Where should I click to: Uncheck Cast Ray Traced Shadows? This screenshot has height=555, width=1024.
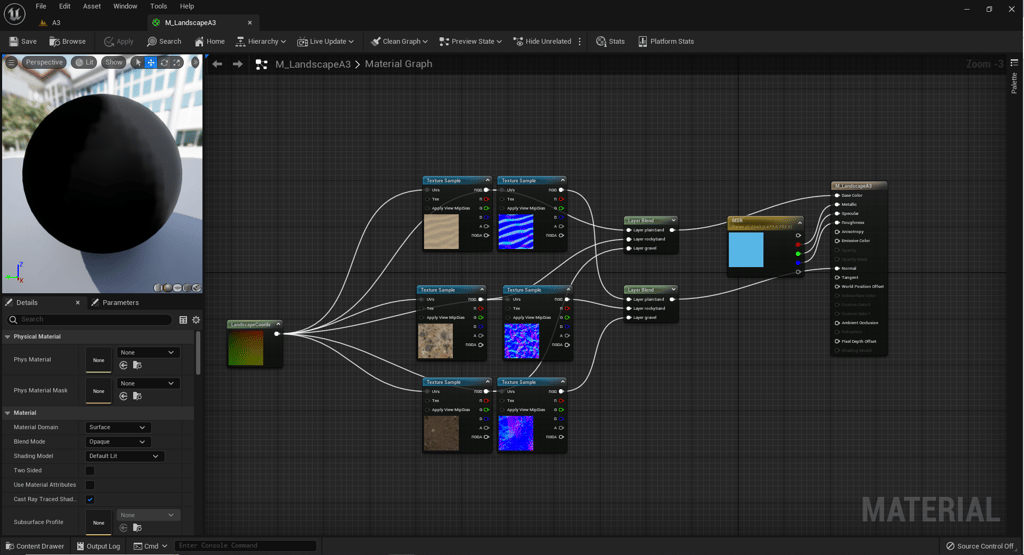90,499
